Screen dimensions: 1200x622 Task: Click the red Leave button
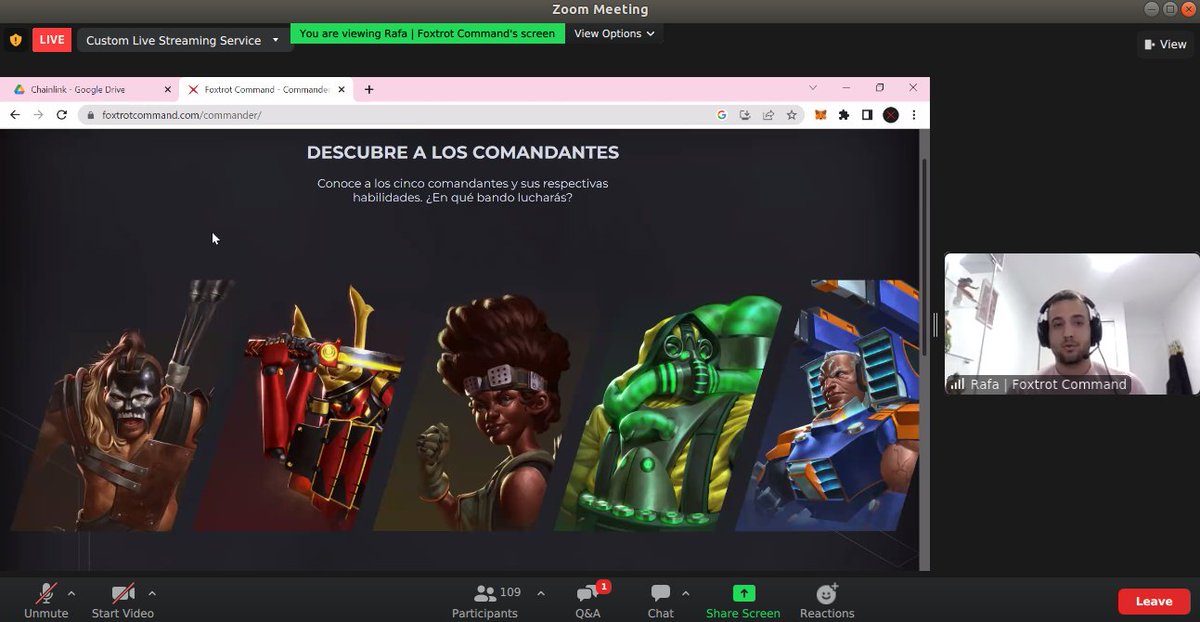click(x=1153, y=601)
